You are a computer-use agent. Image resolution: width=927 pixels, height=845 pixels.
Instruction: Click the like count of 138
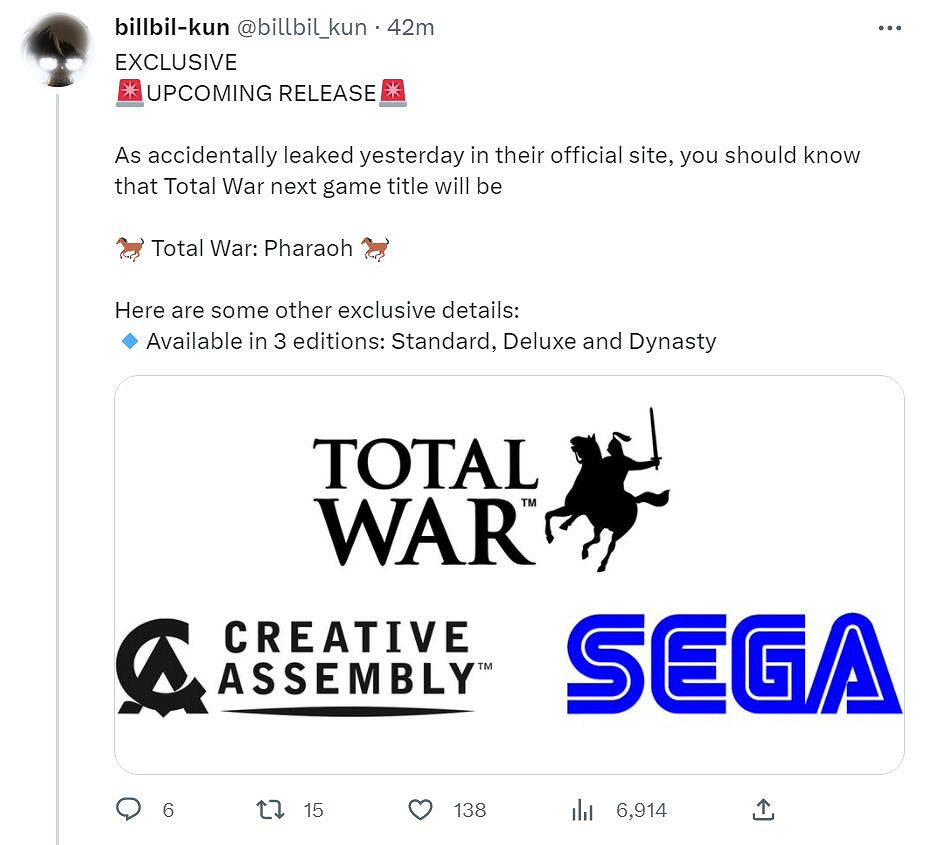pyautogui.click(x=470, y=810)
